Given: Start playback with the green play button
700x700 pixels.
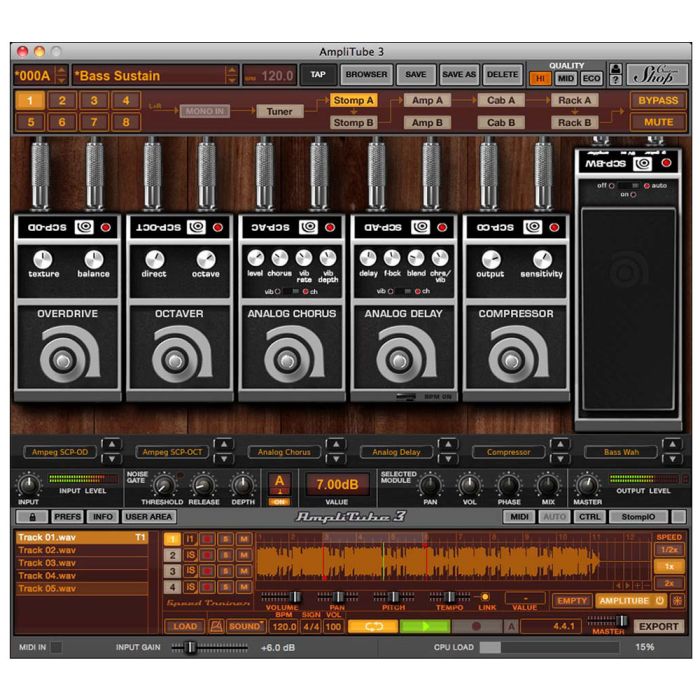Looking at the screenshot, I should (x=425, y=626).
